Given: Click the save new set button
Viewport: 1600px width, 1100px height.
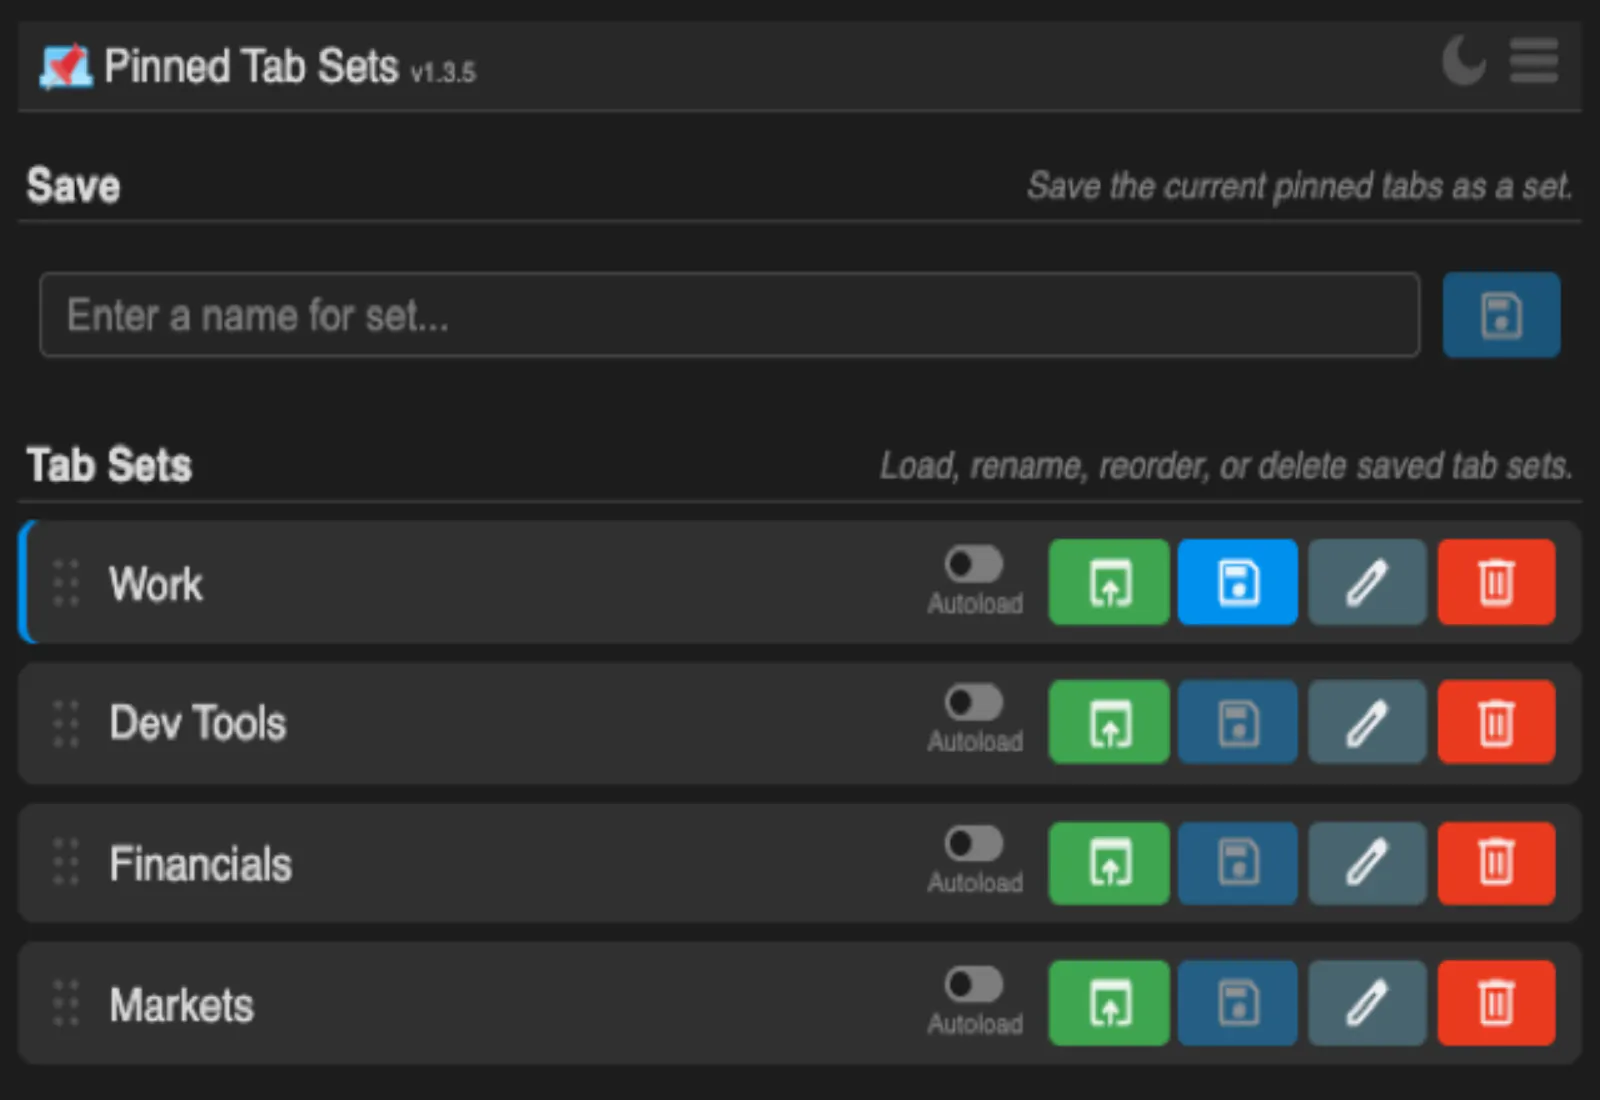Looking at the screenshot, I should click(x=1500, y=315).
